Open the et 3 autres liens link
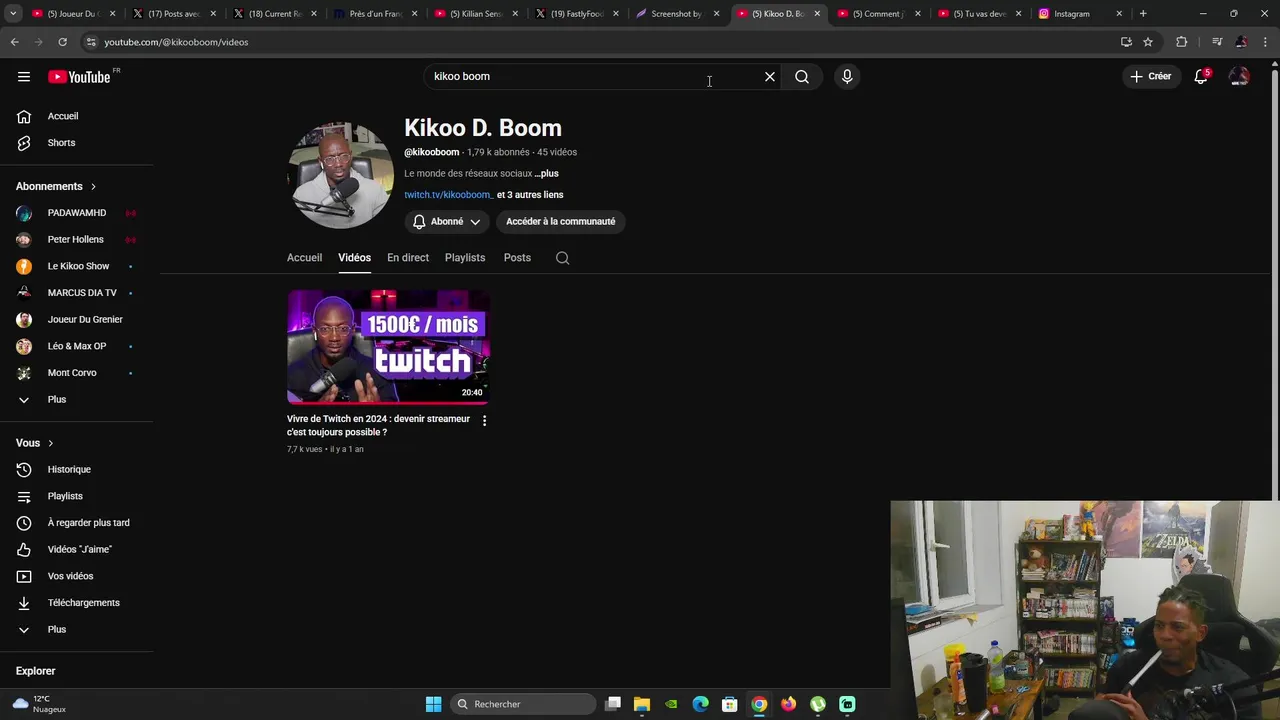 (530, 195)
